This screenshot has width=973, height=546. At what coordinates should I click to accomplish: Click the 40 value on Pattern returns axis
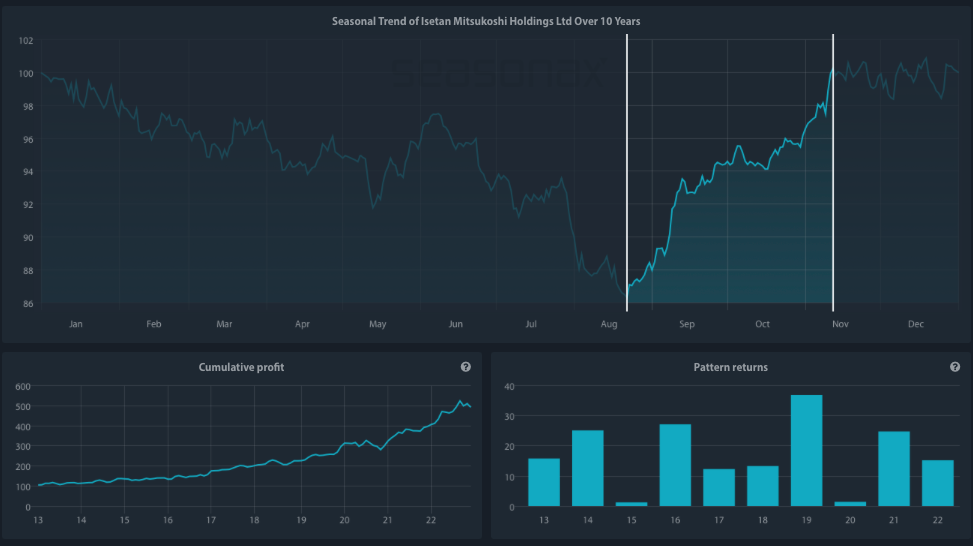509,387
